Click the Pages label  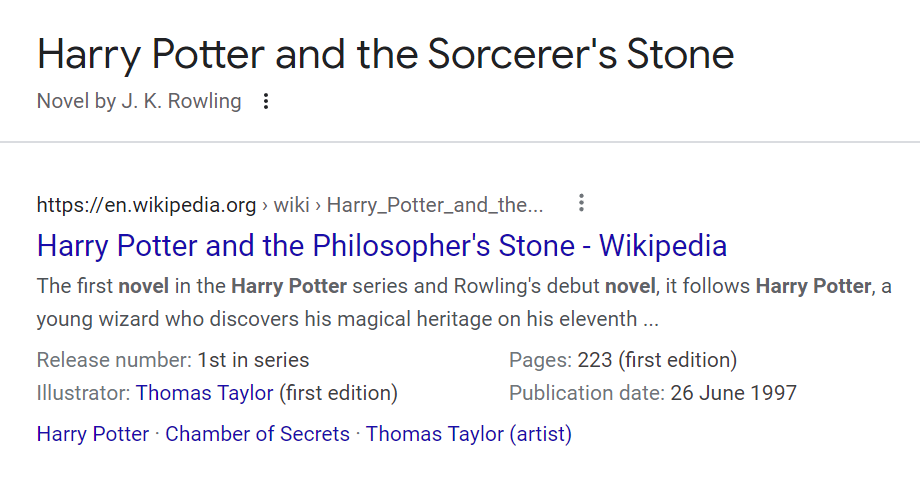(x=540, y=360)
